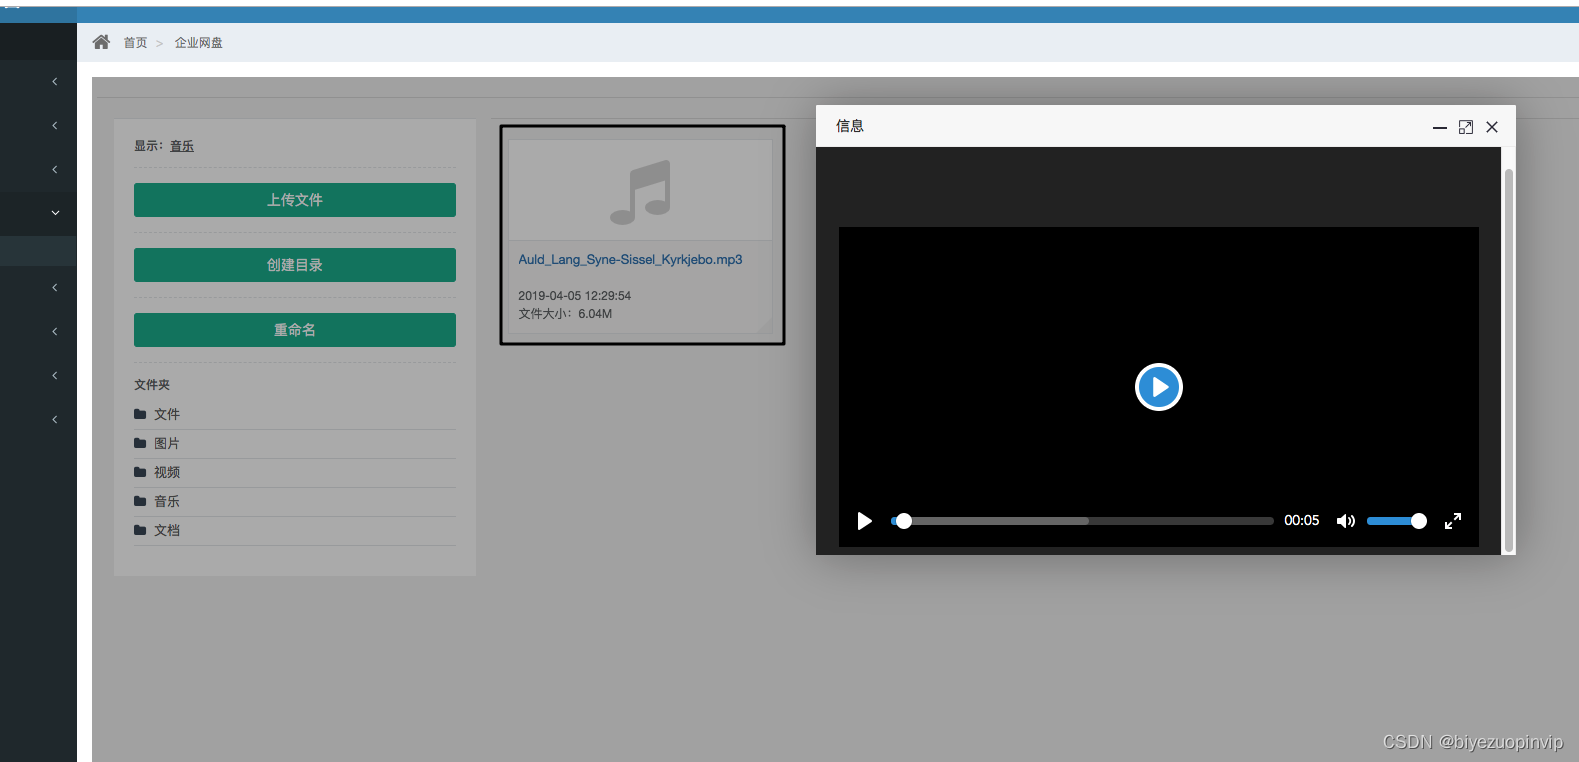Click the 重命名 button

point(295,330)
